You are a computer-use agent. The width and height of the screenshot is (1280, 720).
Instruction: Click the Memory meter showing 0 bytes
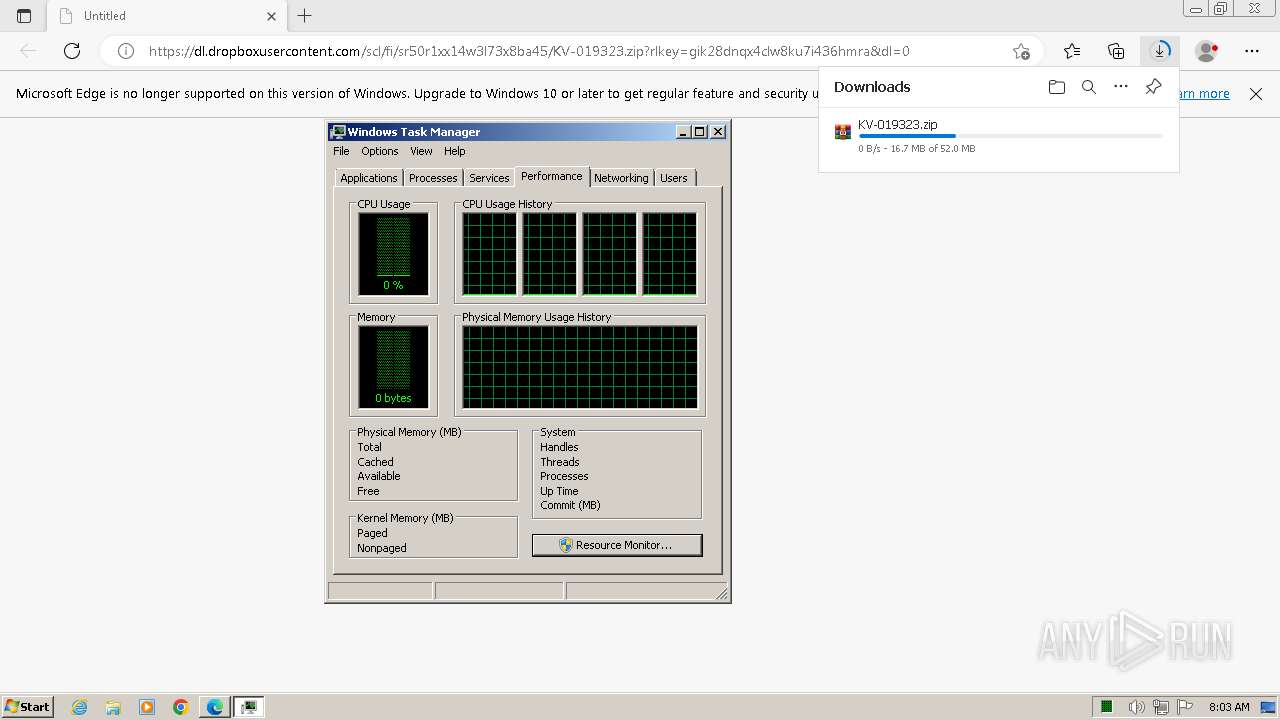click(393, 367)
